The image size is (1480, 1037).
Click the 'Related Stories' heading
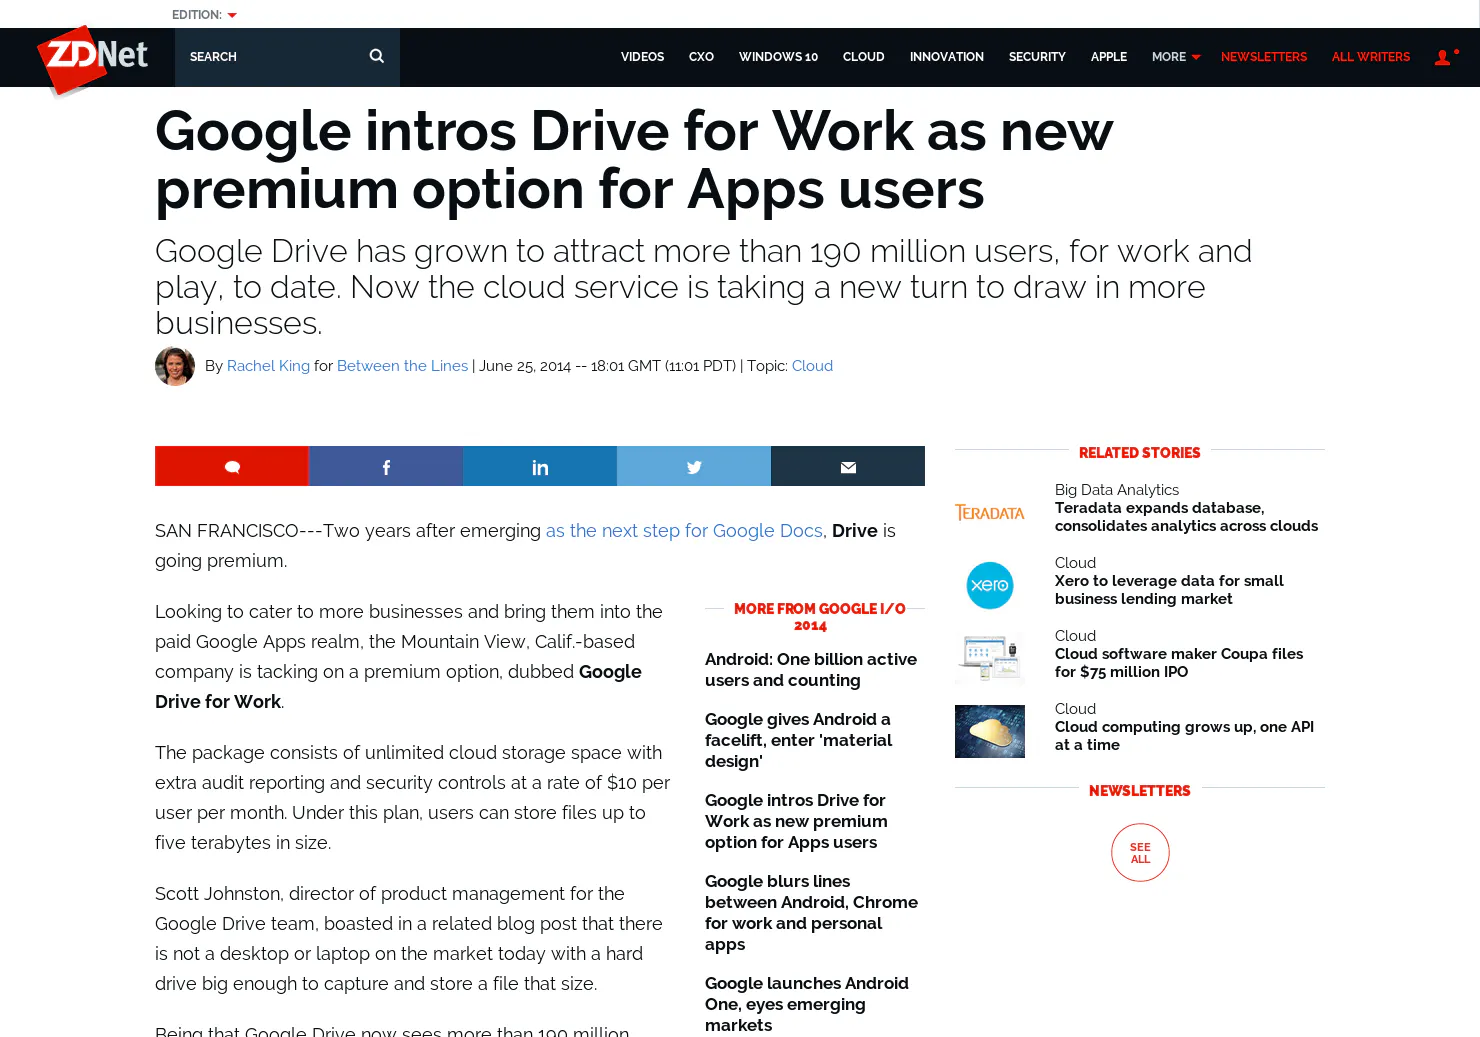click(1139, 453)
